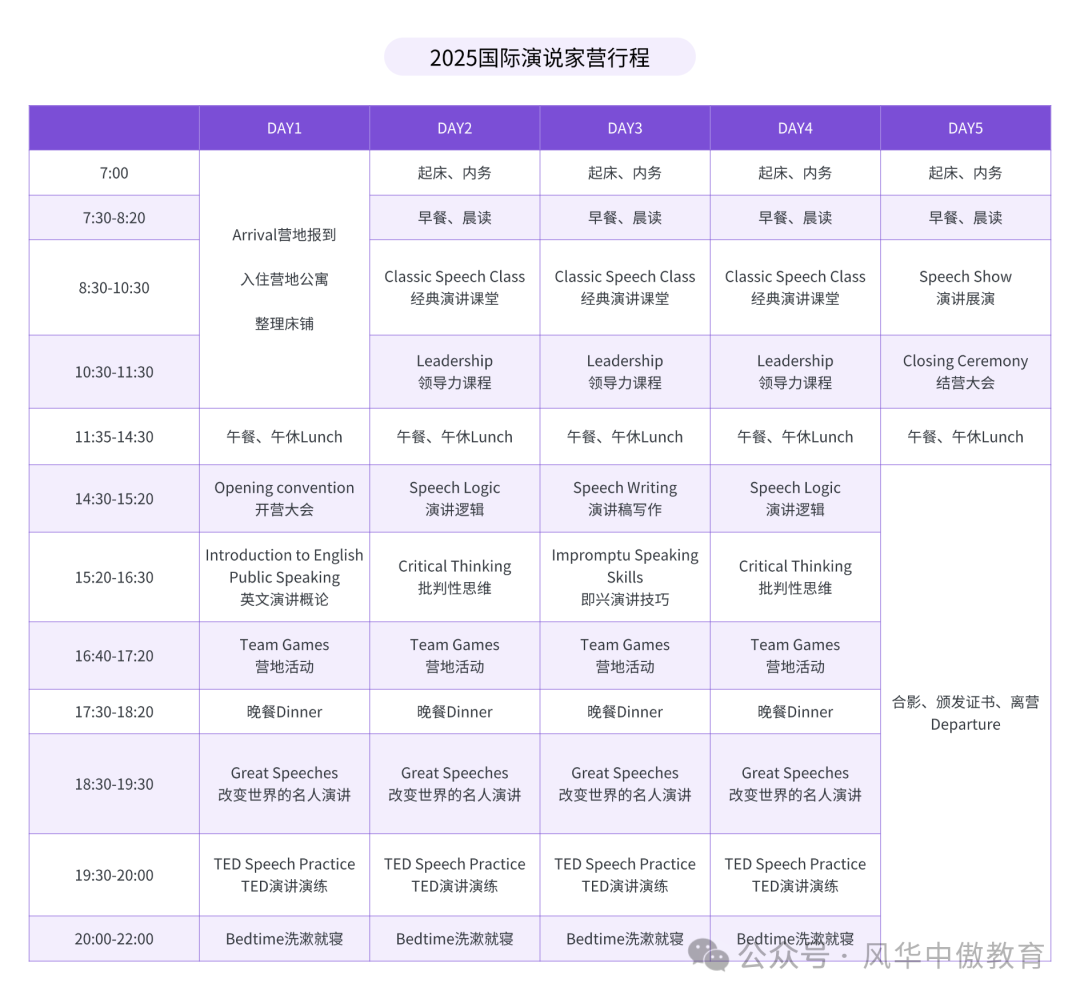This screenshot has width=1080, height=999.
Task: Click DAY4 TED Speech Practice cell
Action: click(795, 875)
